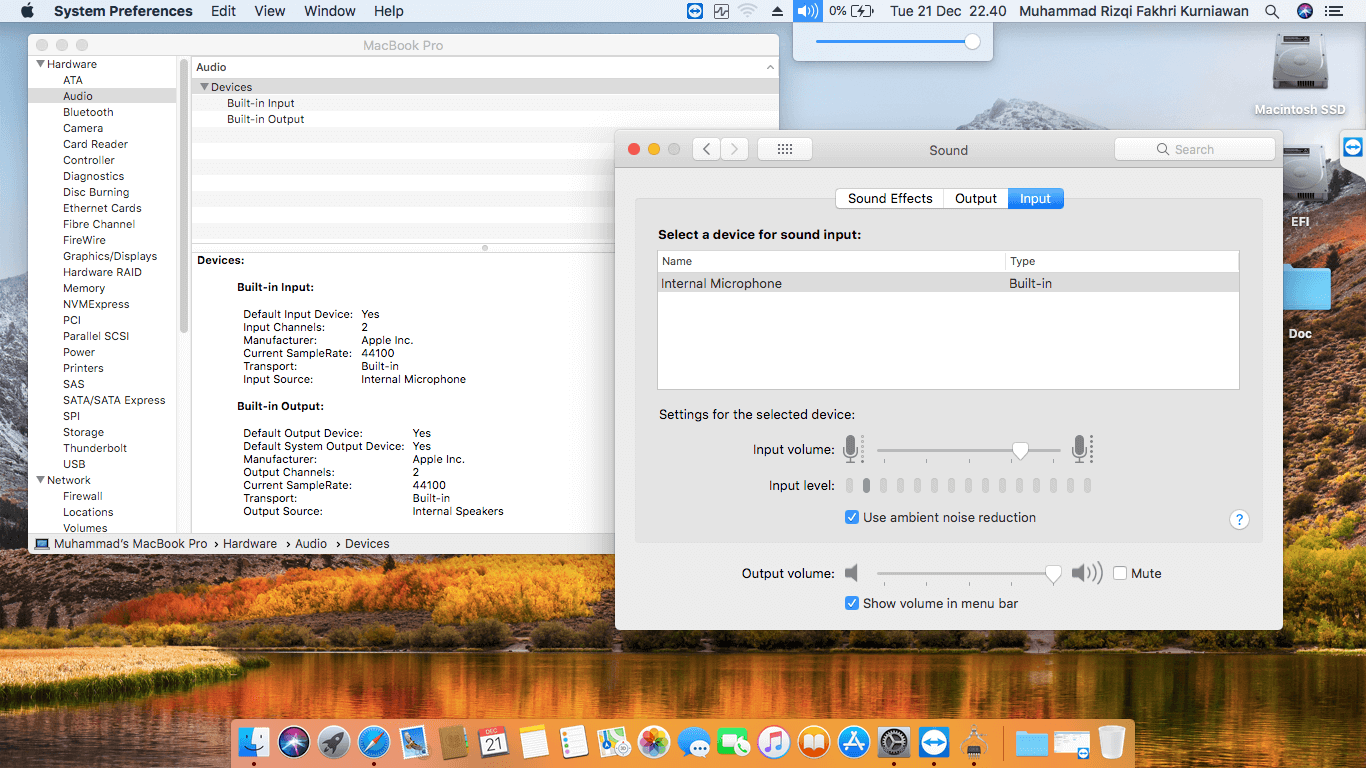This screenshot has width=1366, height=768.
Task: Toggle the Mute checkbox
Action: [x=1120, y=573]
